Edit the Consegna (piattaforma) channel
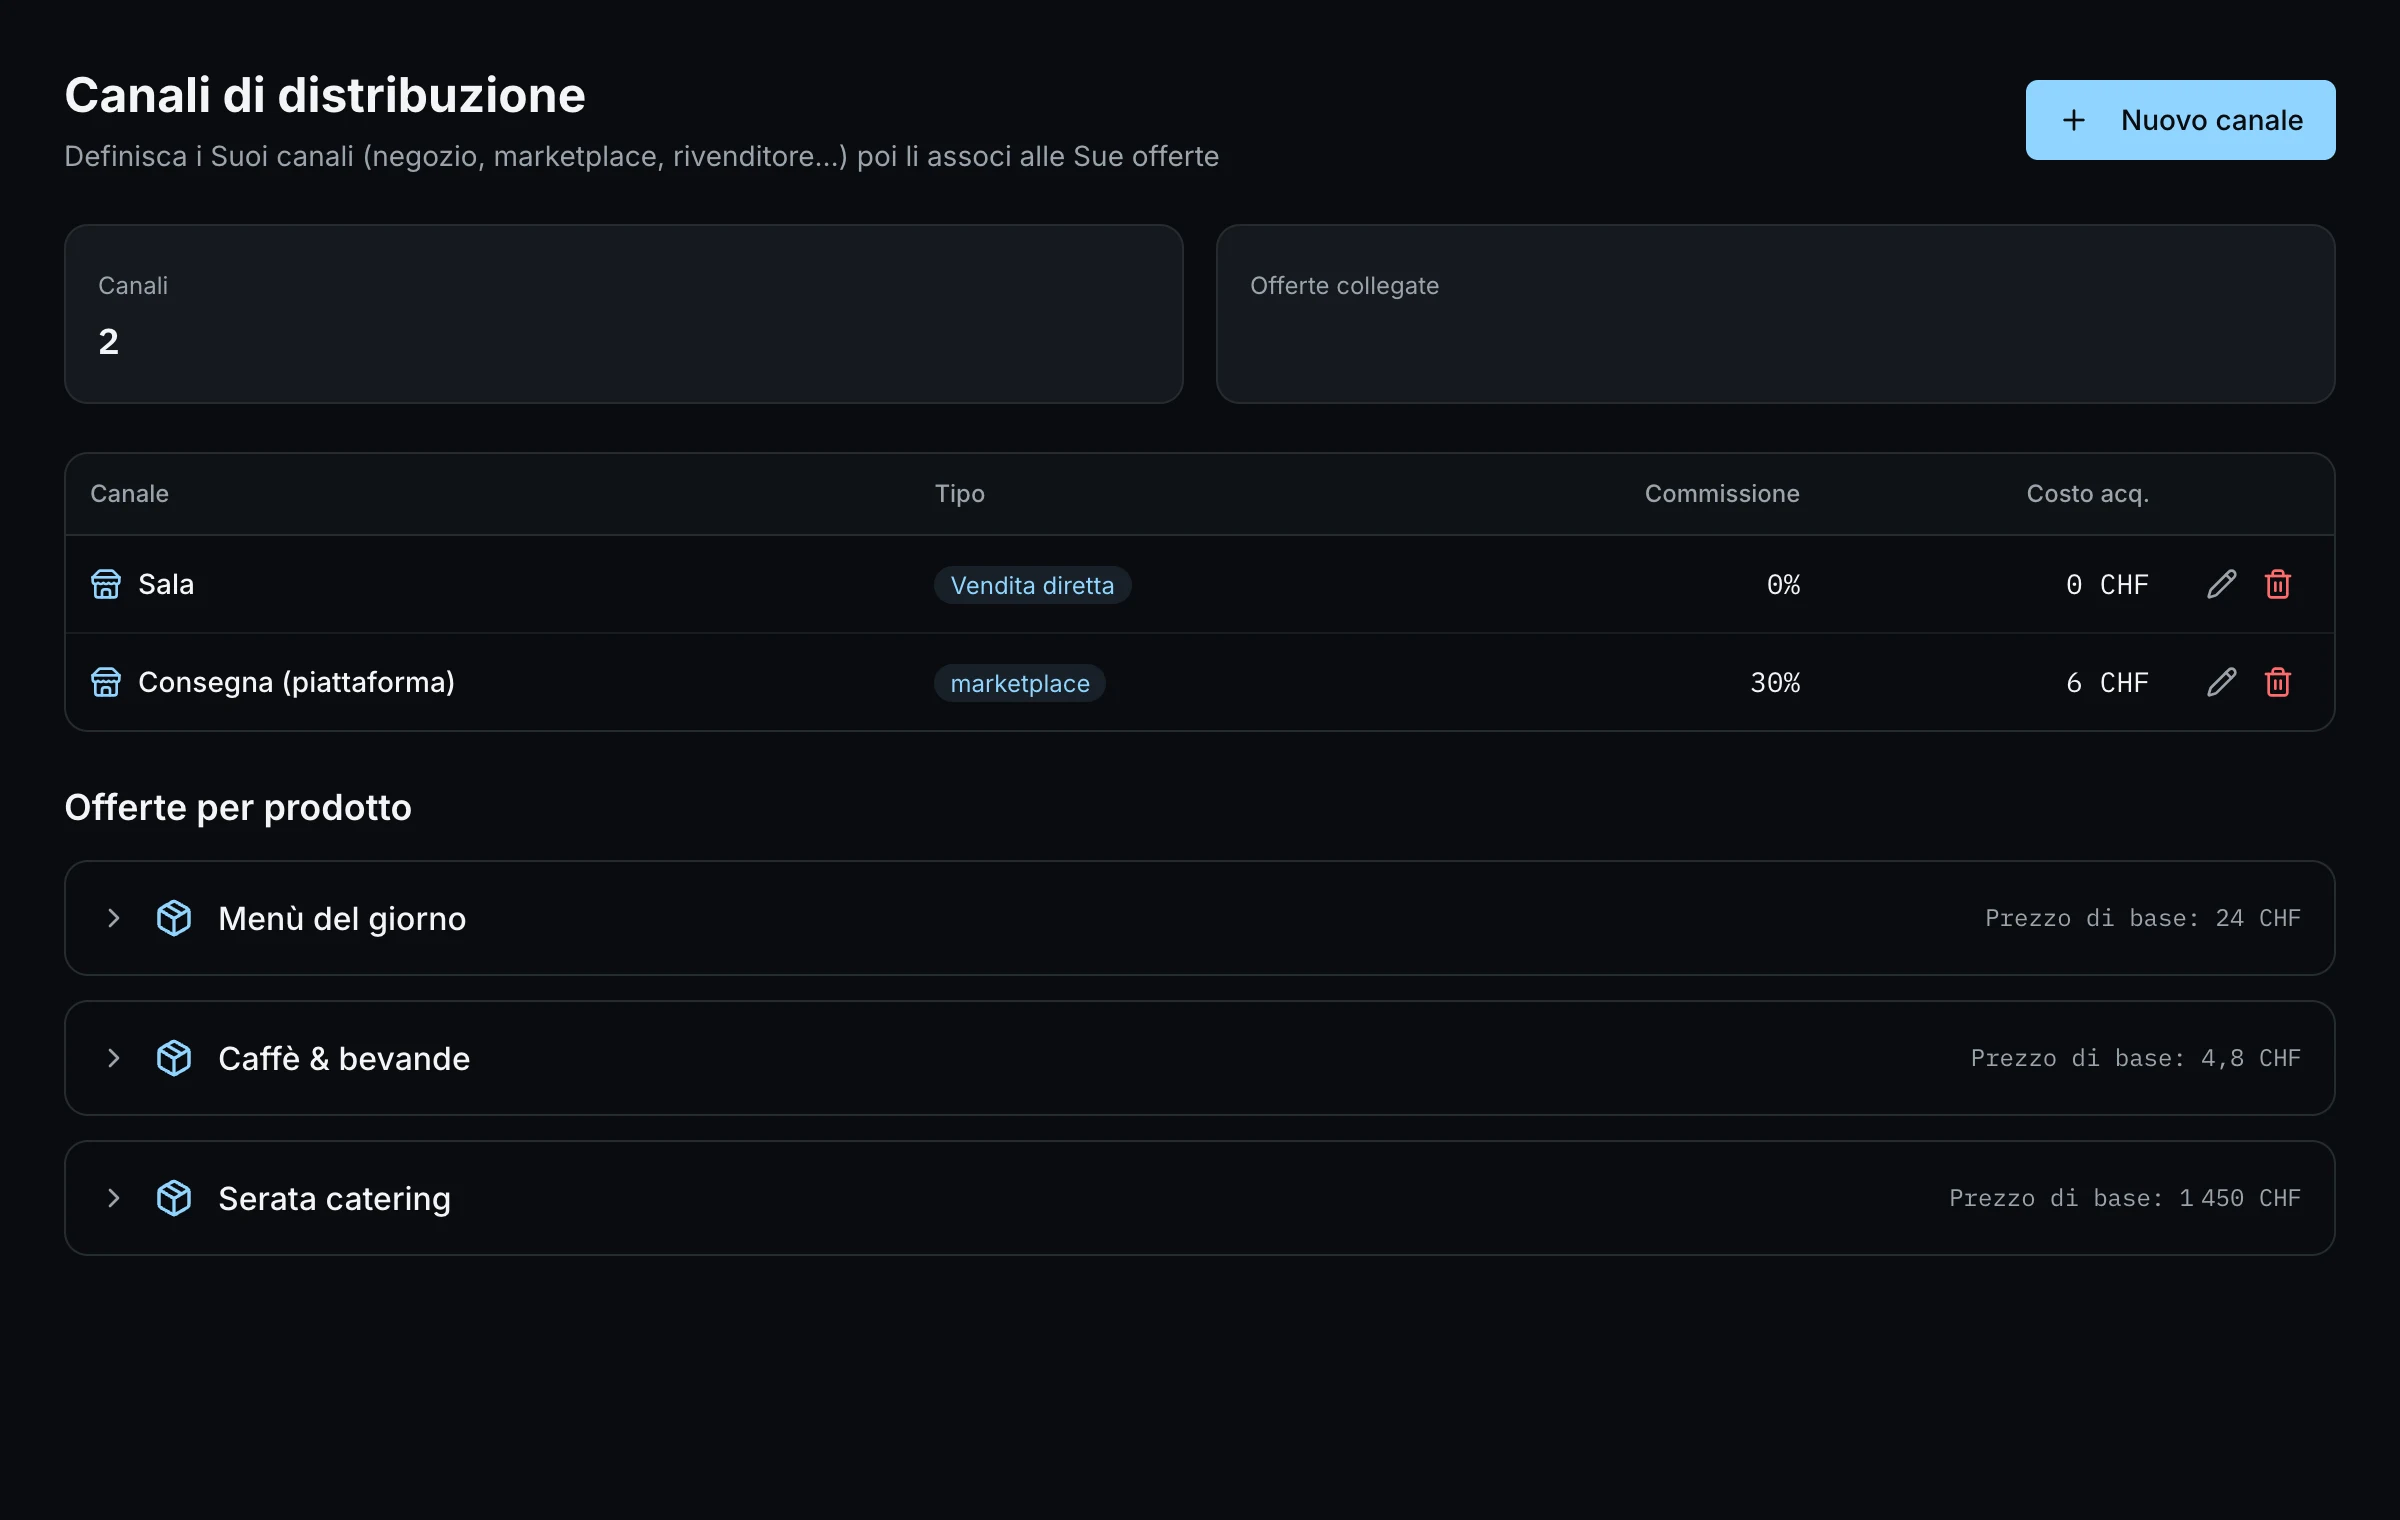 coord(2221,682)
